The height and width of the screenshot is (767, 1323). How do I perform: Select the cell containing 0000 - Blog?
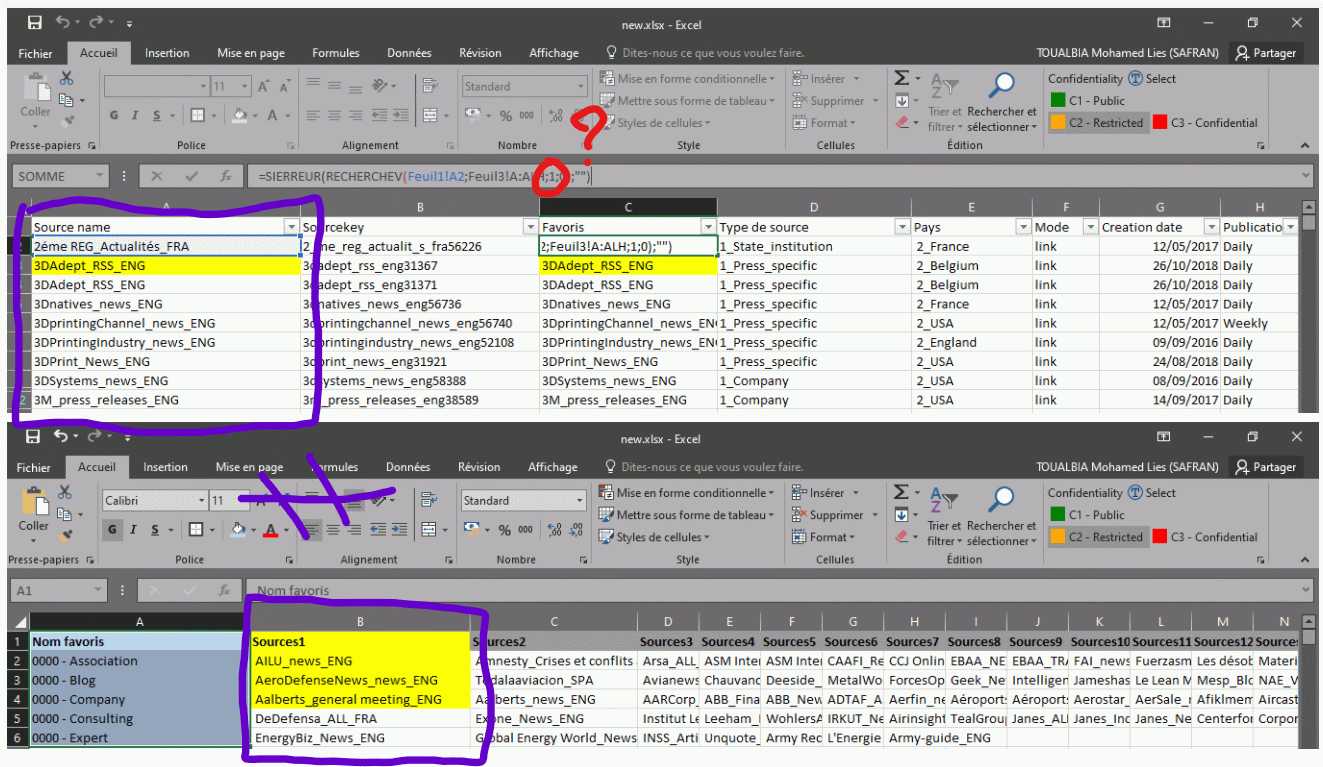click(x=138, y=680)
